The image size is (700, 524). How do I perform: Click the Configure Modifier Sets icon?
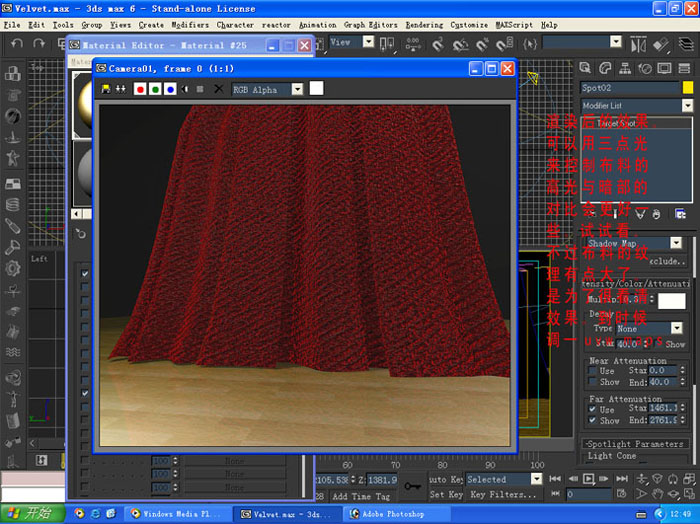pos(680,214)
